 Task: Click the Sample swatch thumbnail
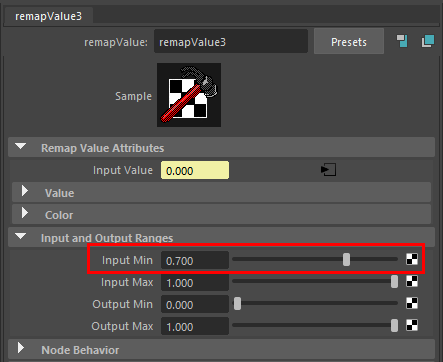click(x=189, y=95)
